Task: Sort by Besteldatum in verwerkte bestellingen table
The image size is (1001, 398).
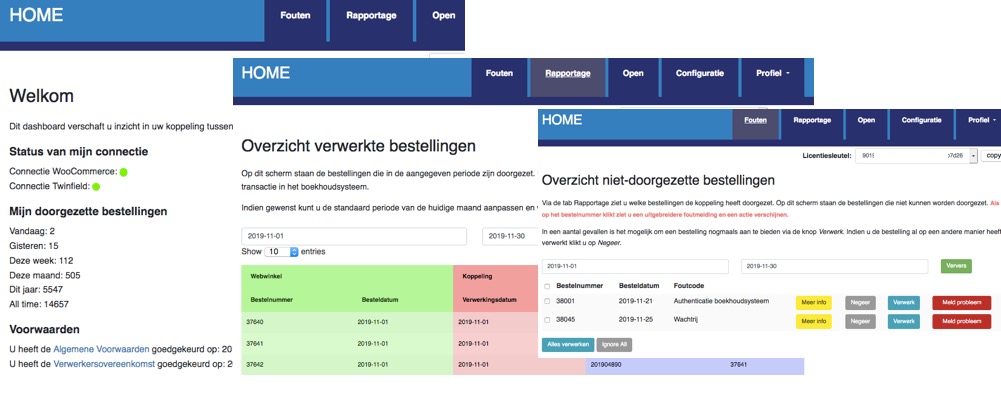Action: point(381,299)
